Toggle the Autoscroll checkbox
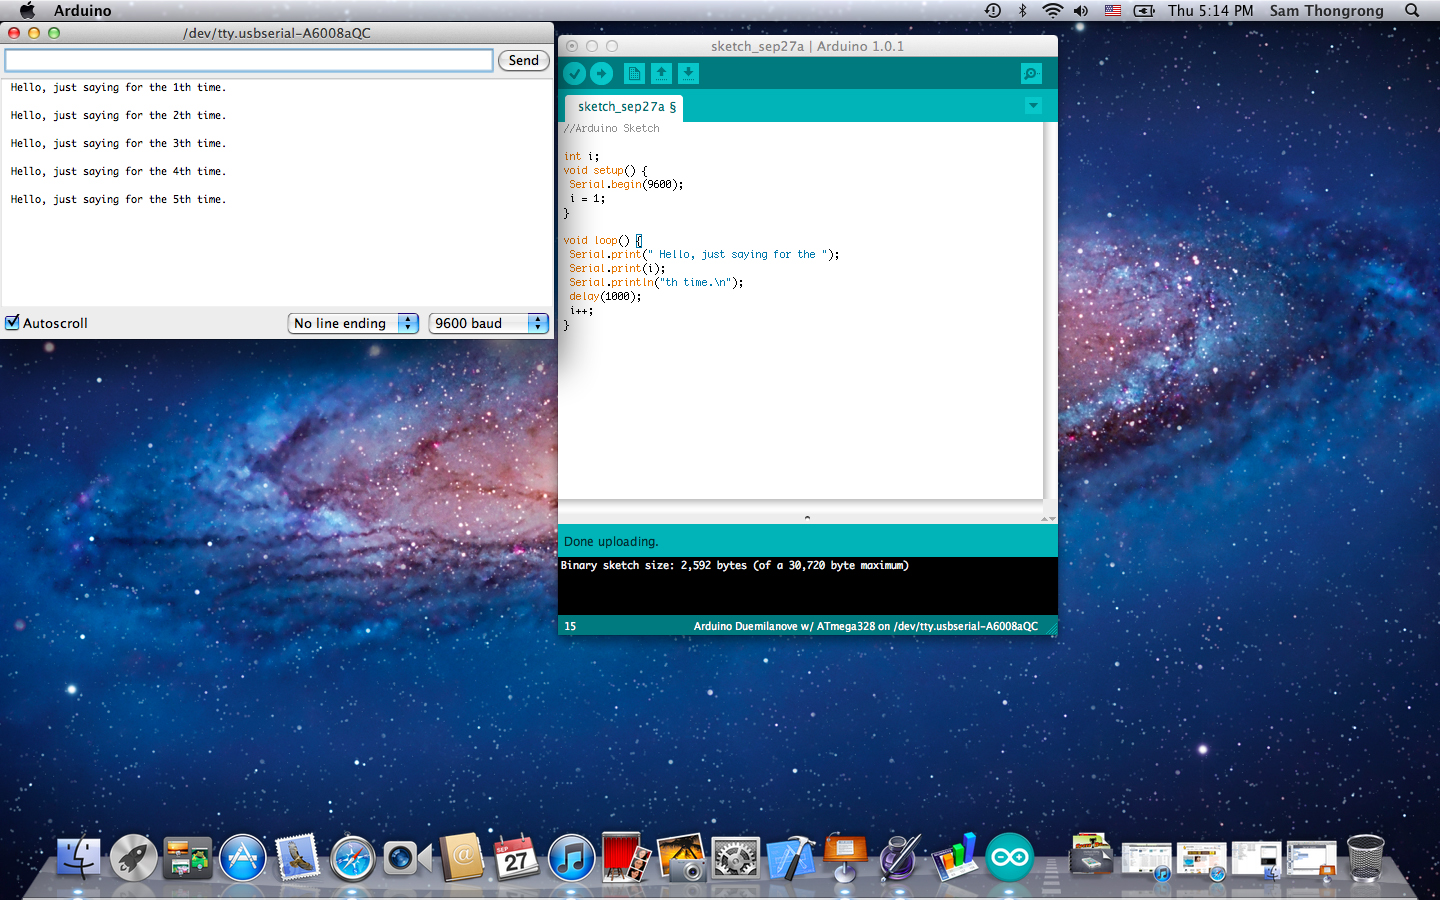The width and height of the screenshot is (1440, 900). click(x=13, y=323)
